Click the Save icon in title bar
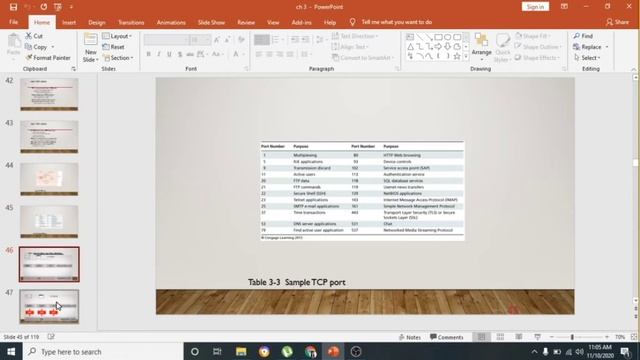Screen dimensions: 640x360 [13, 7]
